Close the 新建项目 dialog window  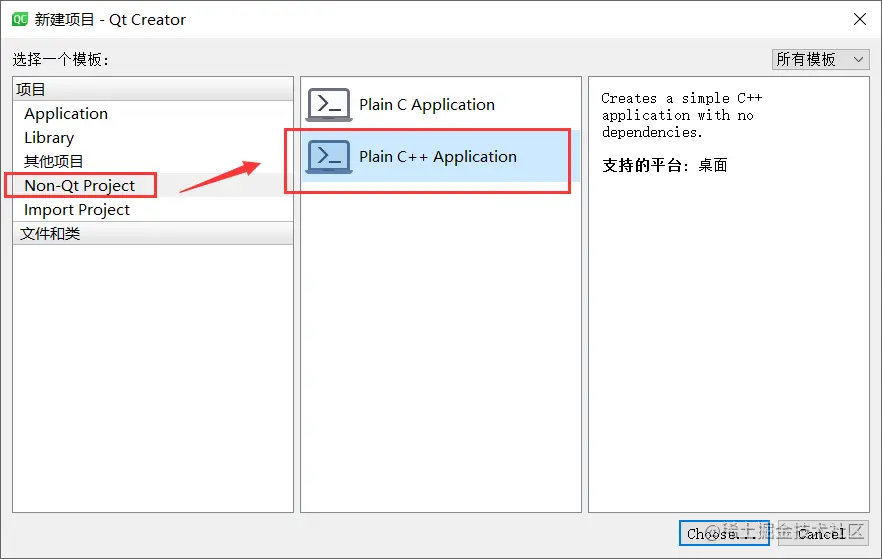click(860, 19)
